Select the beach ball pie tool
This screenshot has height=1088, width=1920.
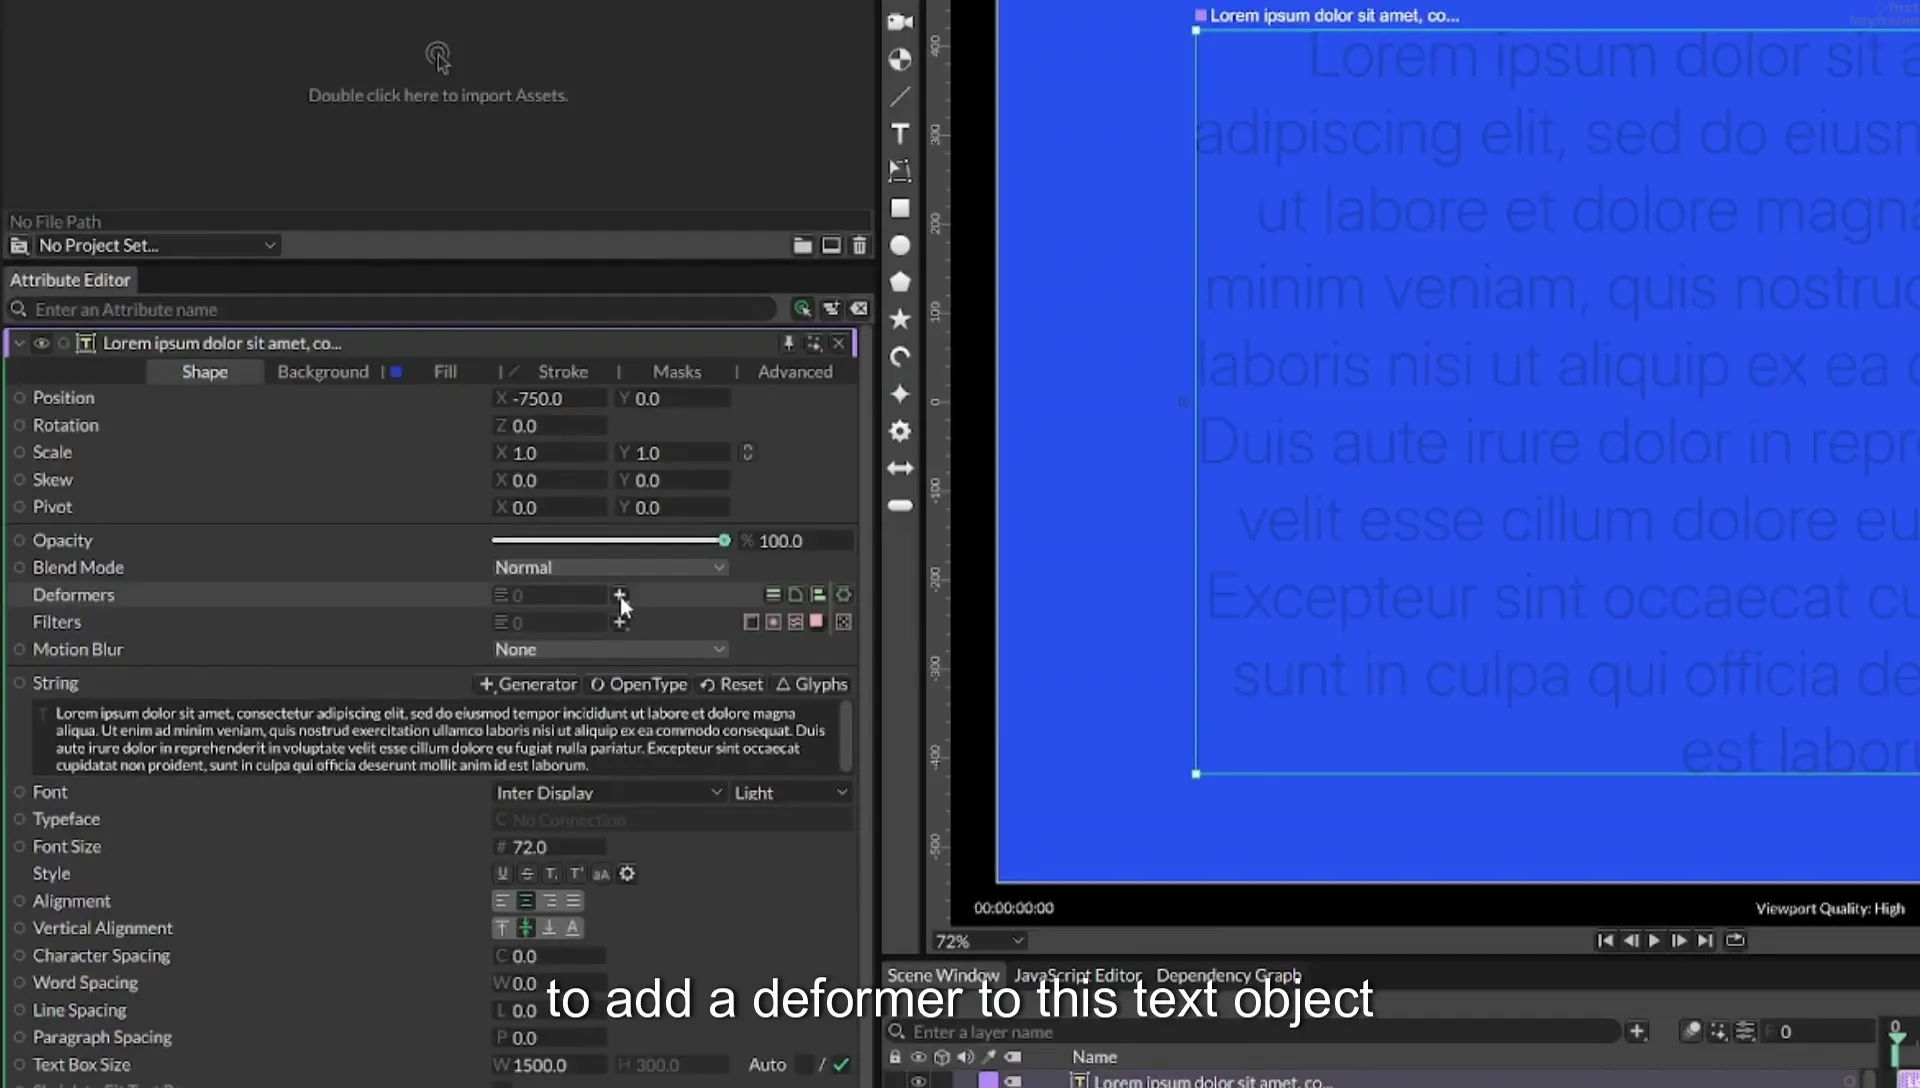tap(900, 60)
